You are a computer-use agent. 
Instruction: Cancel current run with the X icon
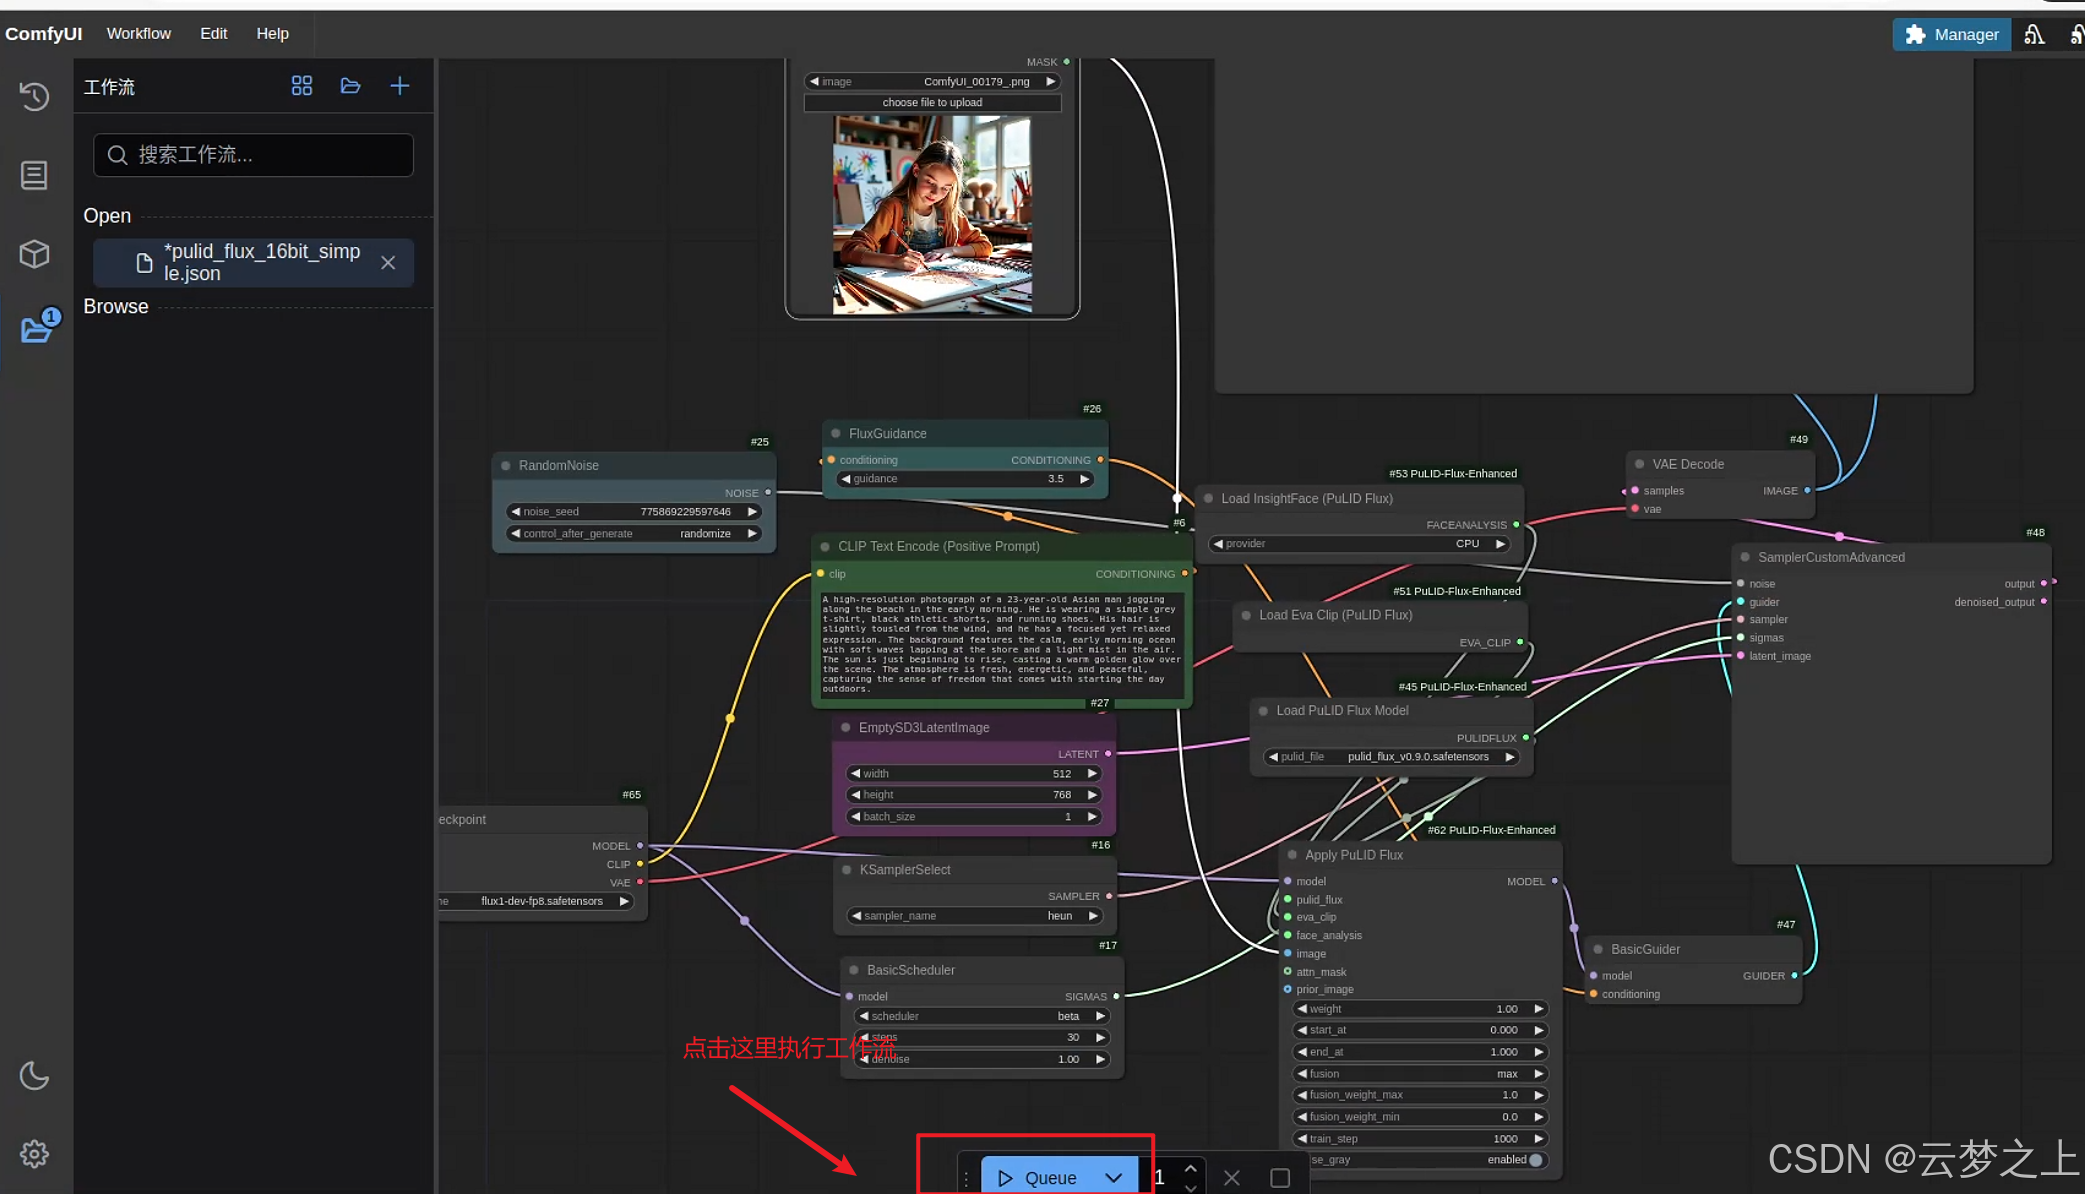coord(1232,1178)
